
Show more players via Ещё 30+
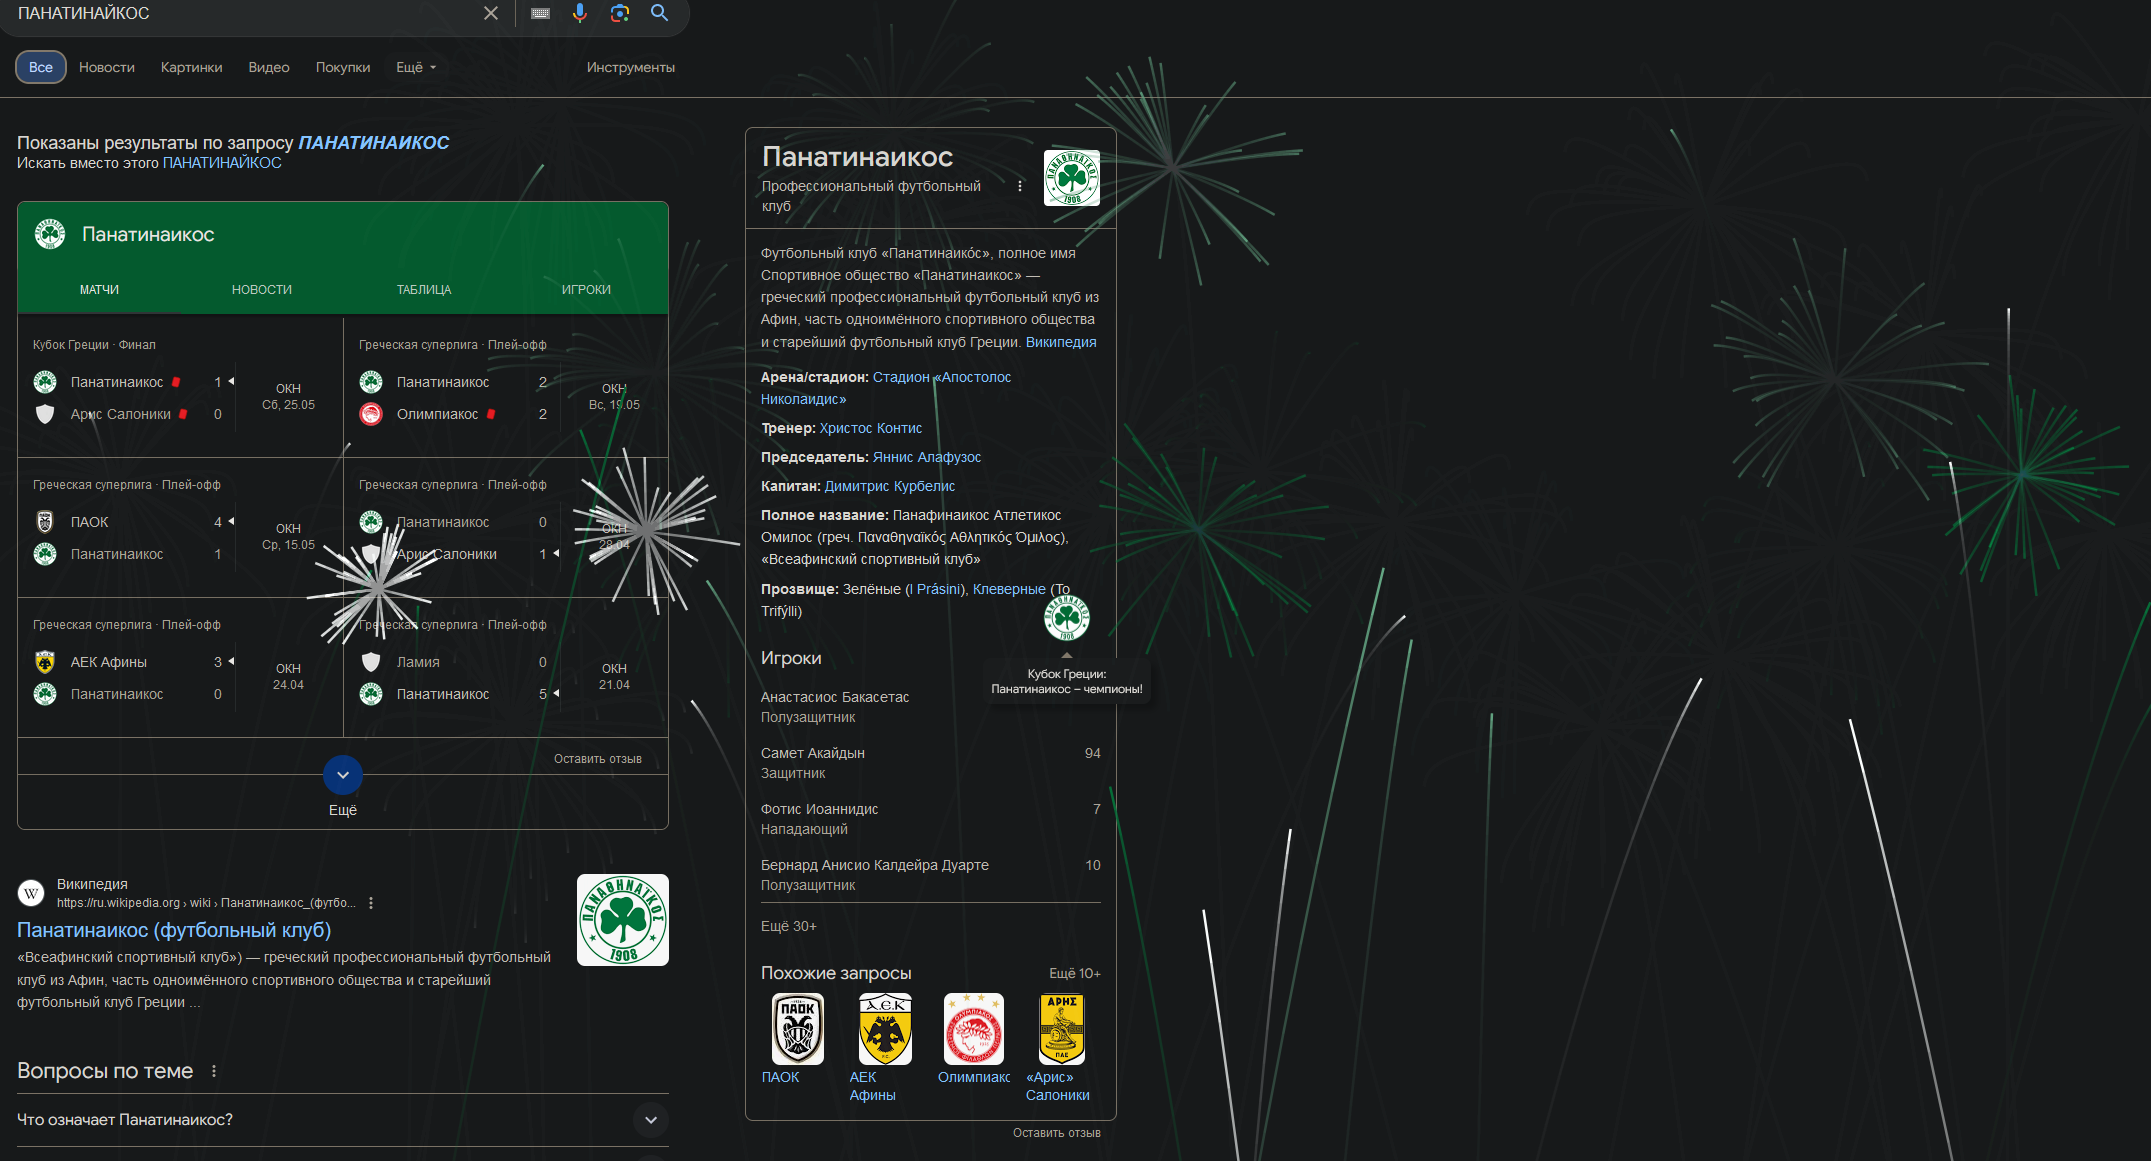point(789,926)
